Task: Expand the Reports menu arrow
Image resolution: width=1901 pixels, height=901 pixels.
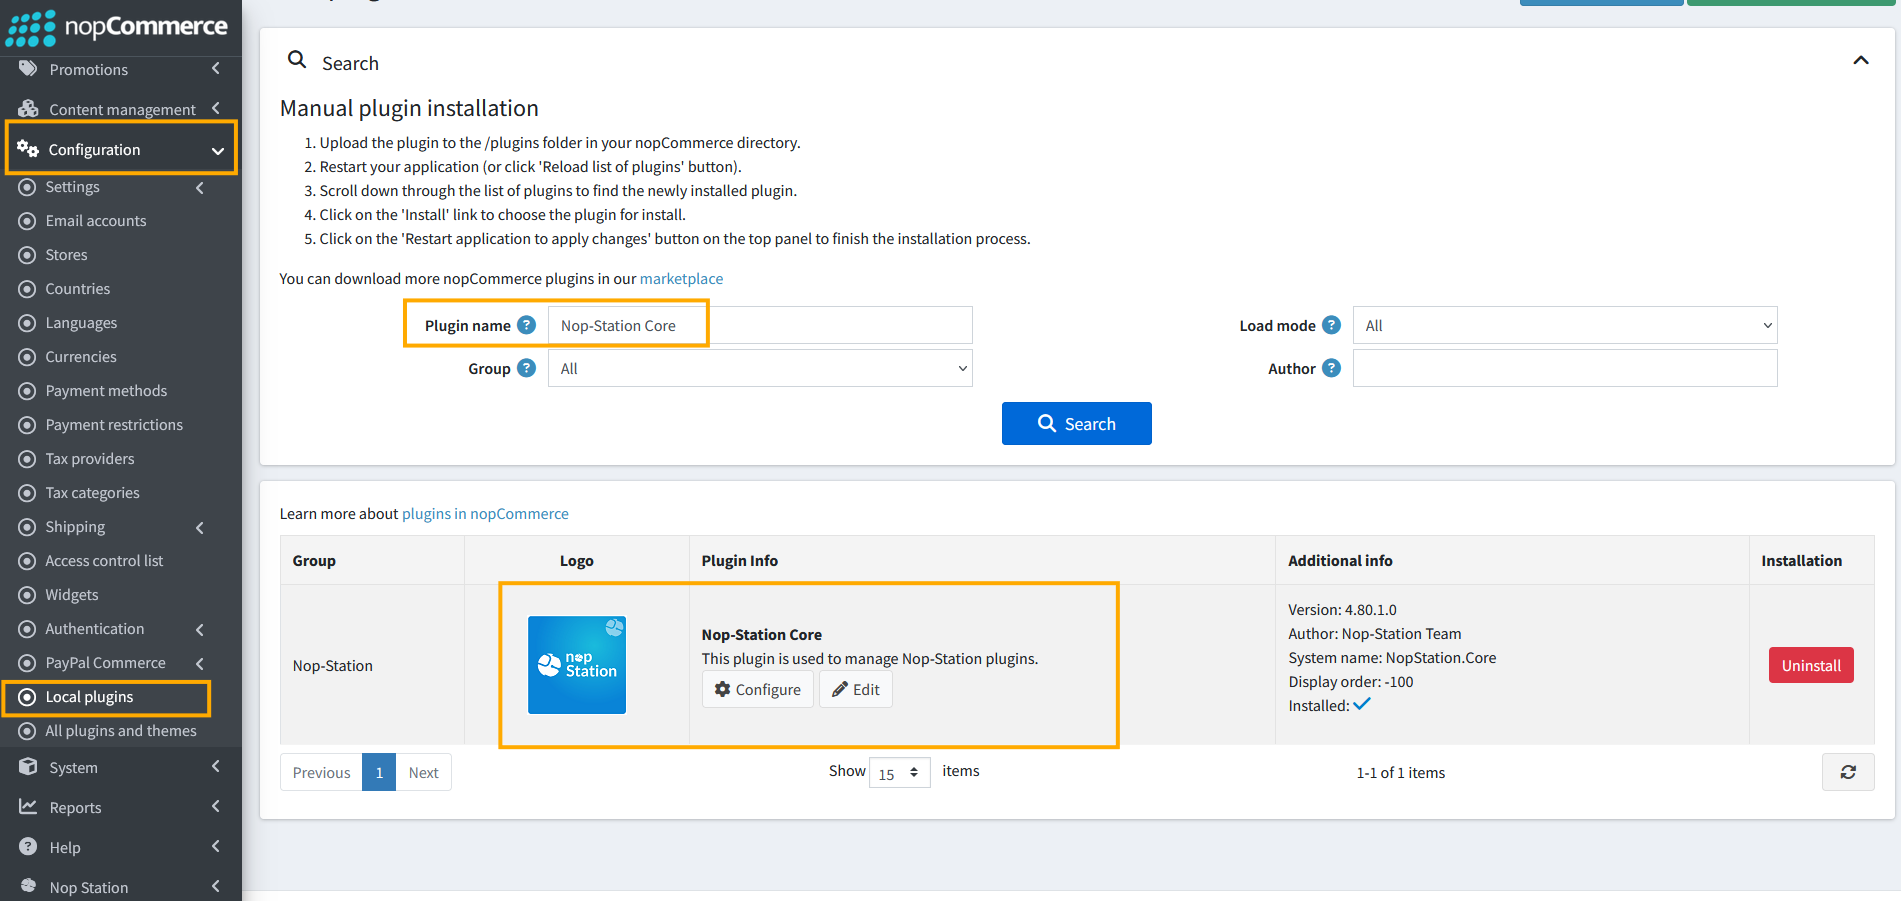Action: 216,806
